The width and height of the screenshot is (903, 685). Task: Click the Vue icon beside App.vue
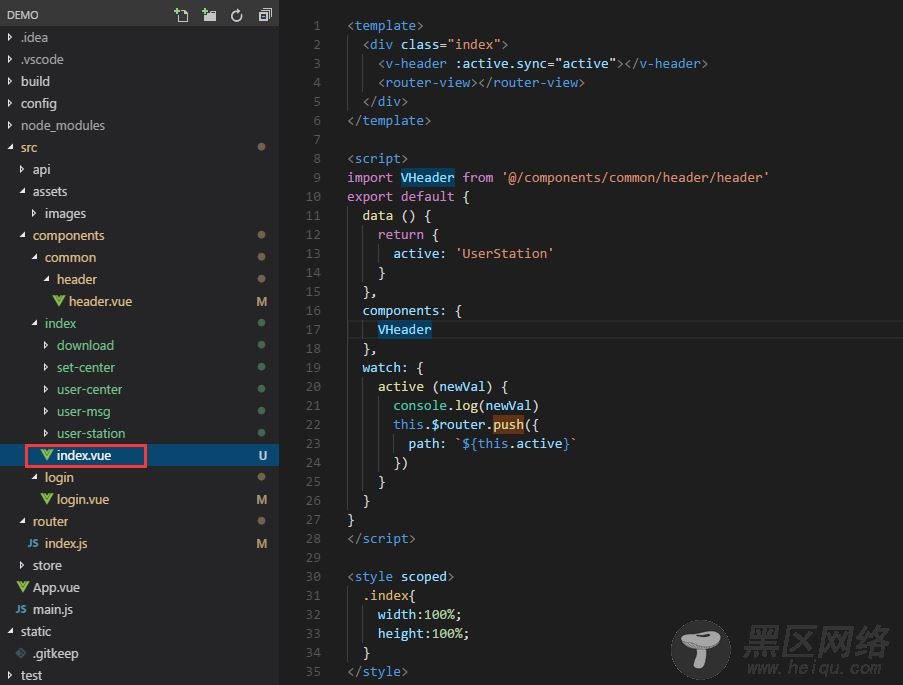pyautogui.click(x=23, y=587)
